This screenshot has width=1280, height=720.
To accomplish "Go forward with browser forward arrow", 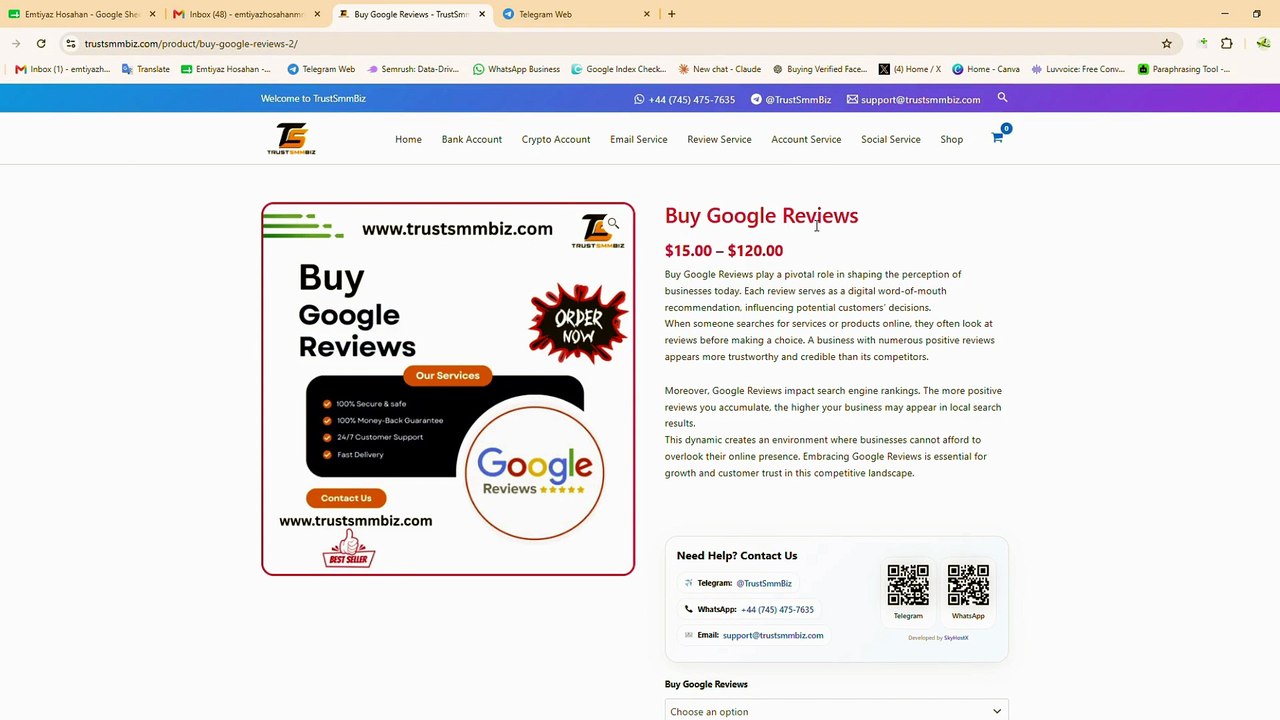I will coord(16,44).
